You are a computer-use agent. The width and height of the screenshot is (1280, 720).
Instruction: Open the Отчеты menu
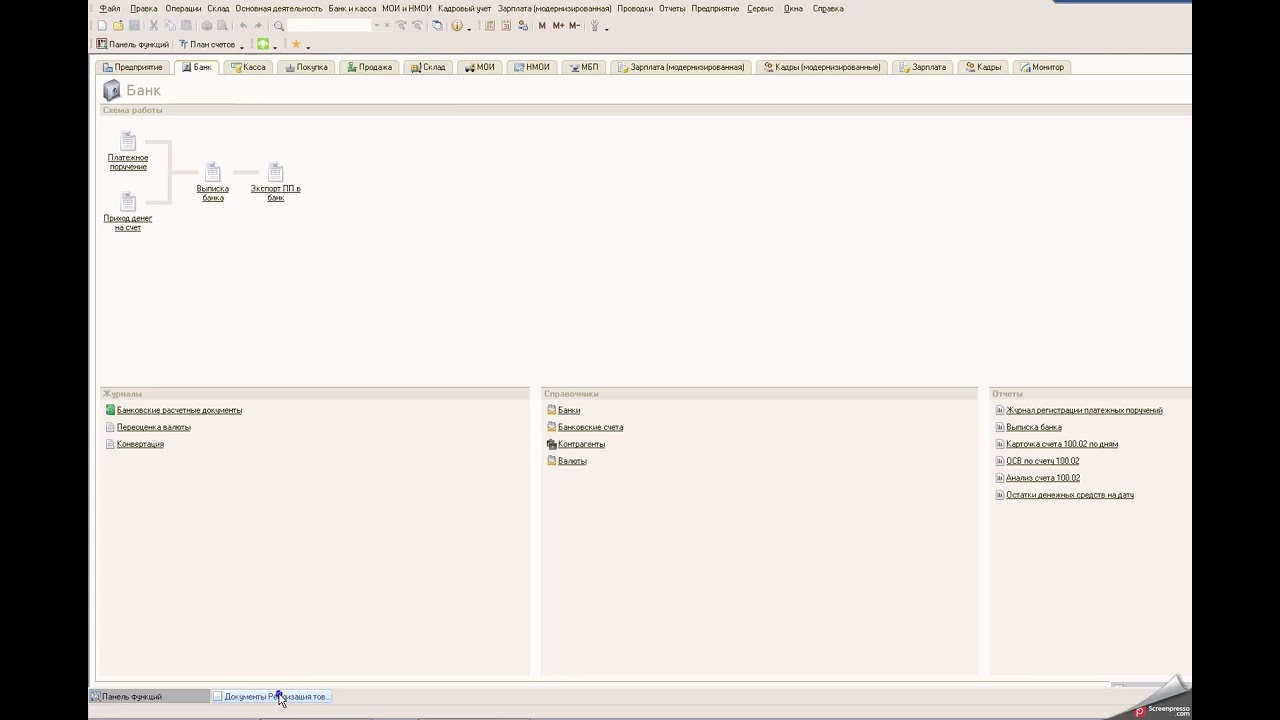[x=672, y=8]
